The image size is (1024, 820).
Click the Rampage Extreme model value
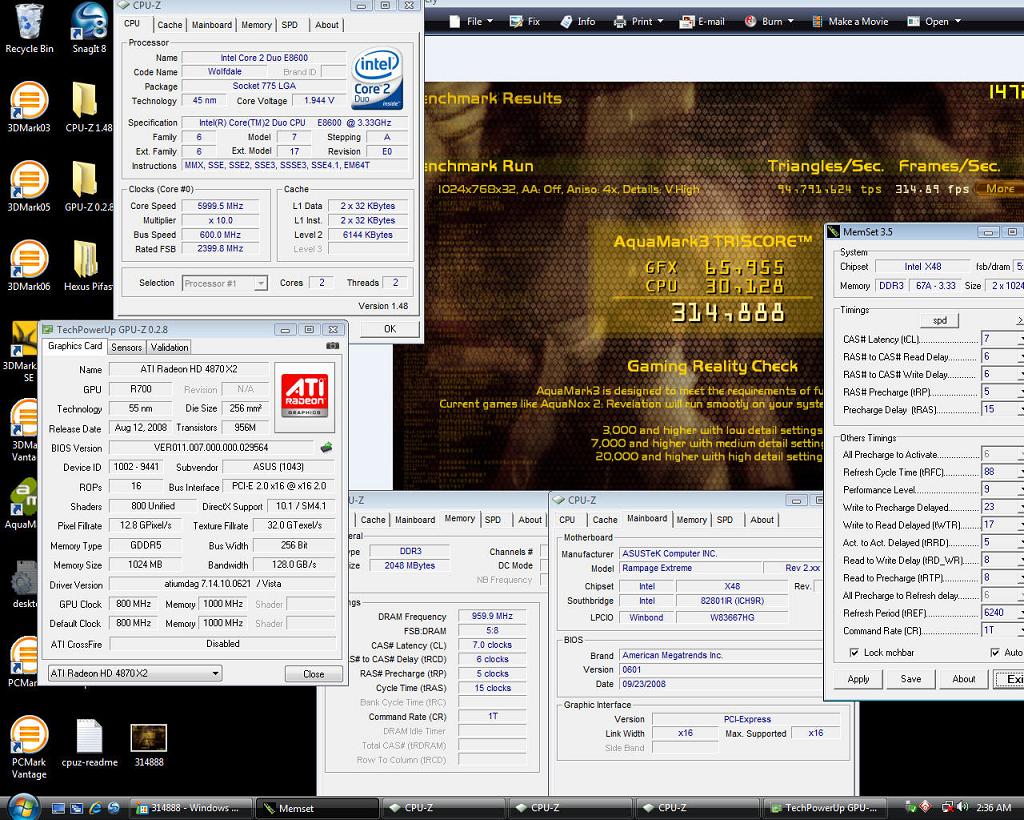[689, 568]
